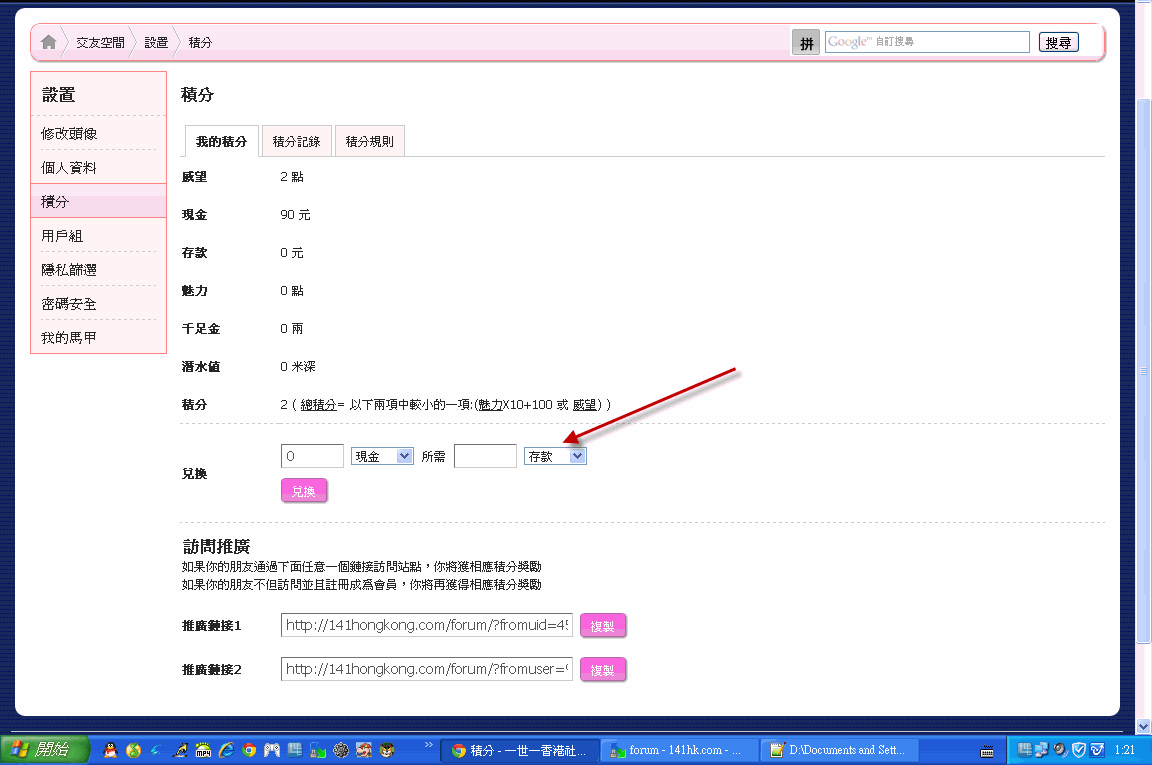The width and height of the screenshot is (1152, 765).
Task: Open Google Chrome quick launch icon
Action: (x=249, y=750)
